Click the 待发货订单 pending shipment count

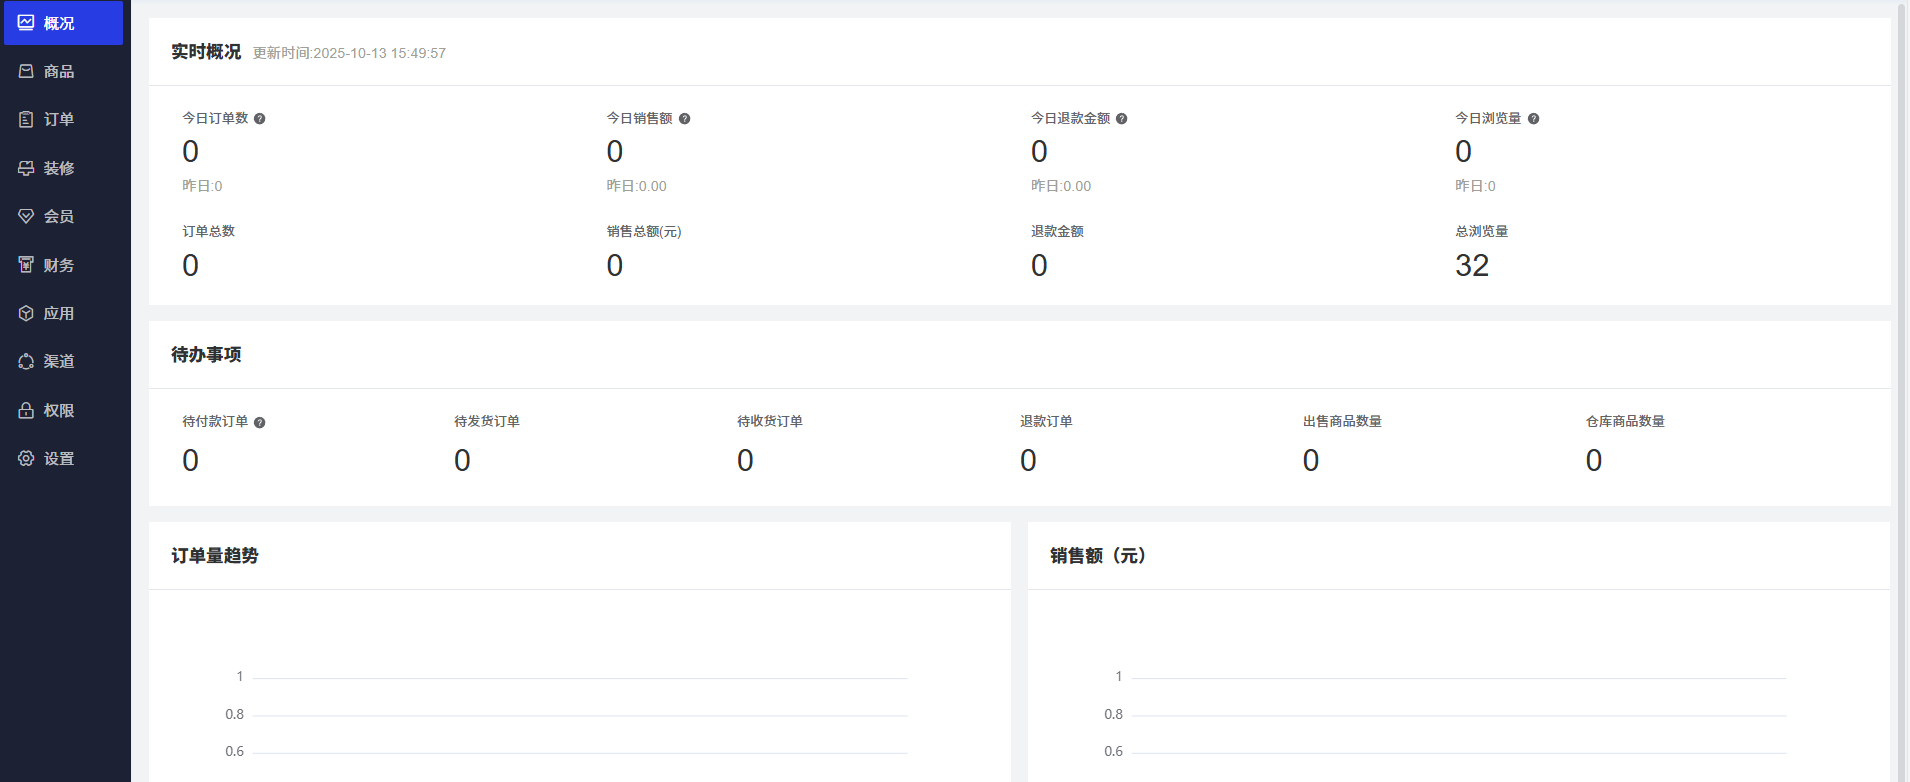click(462, 460)
